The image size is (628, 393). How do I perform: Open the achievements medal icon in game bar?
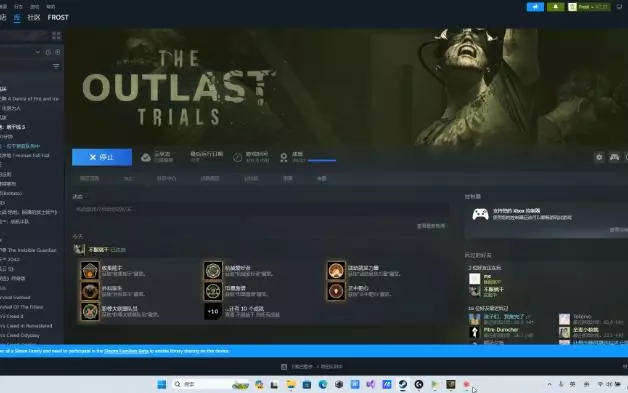pos(284,157)
